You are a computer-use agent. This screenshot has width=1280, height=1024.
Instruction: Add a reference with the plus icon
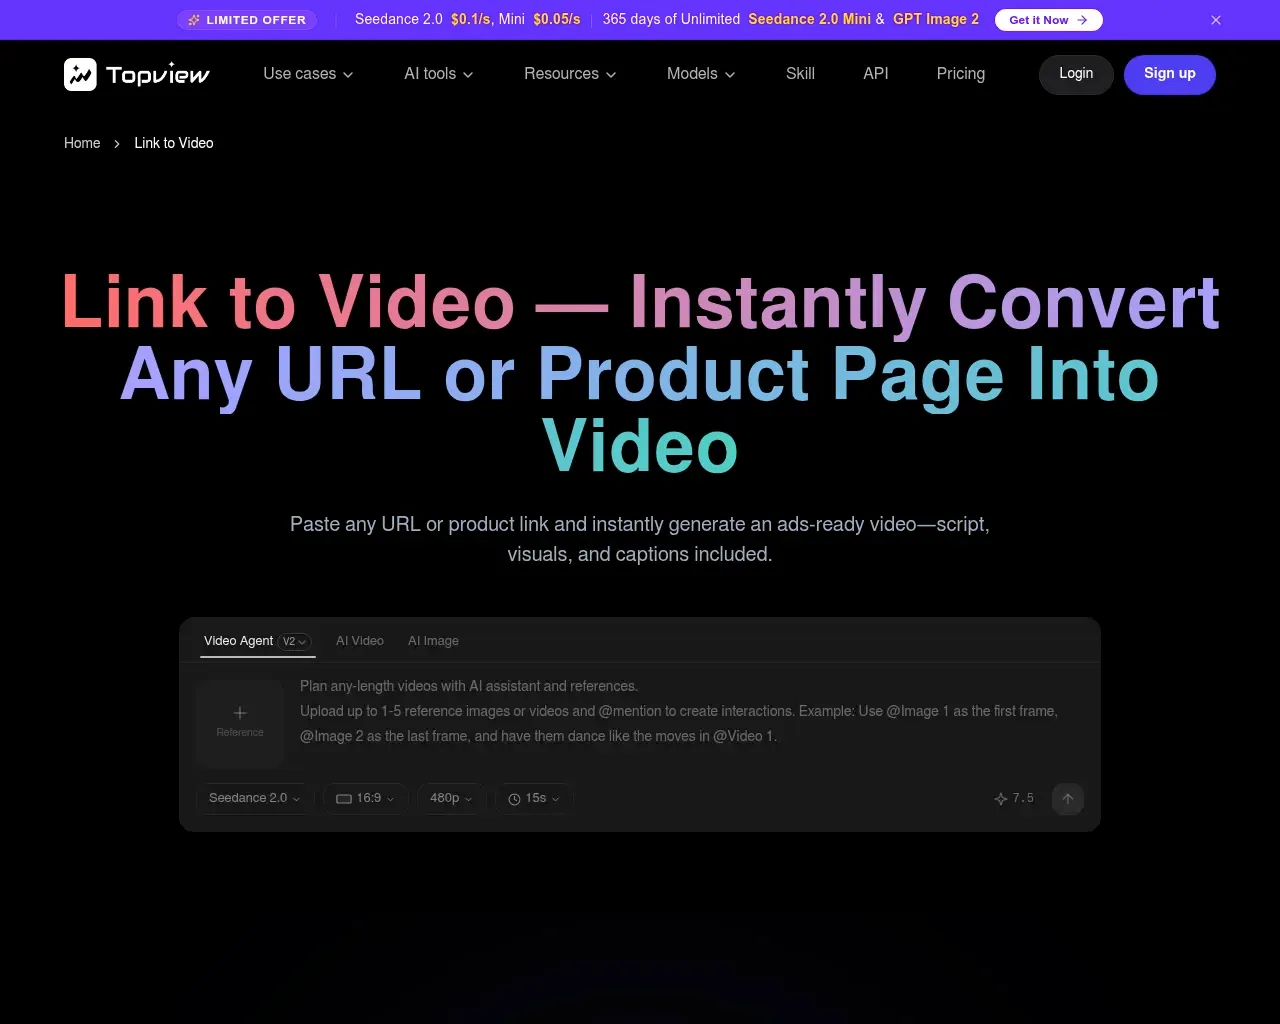coord(240,722)
